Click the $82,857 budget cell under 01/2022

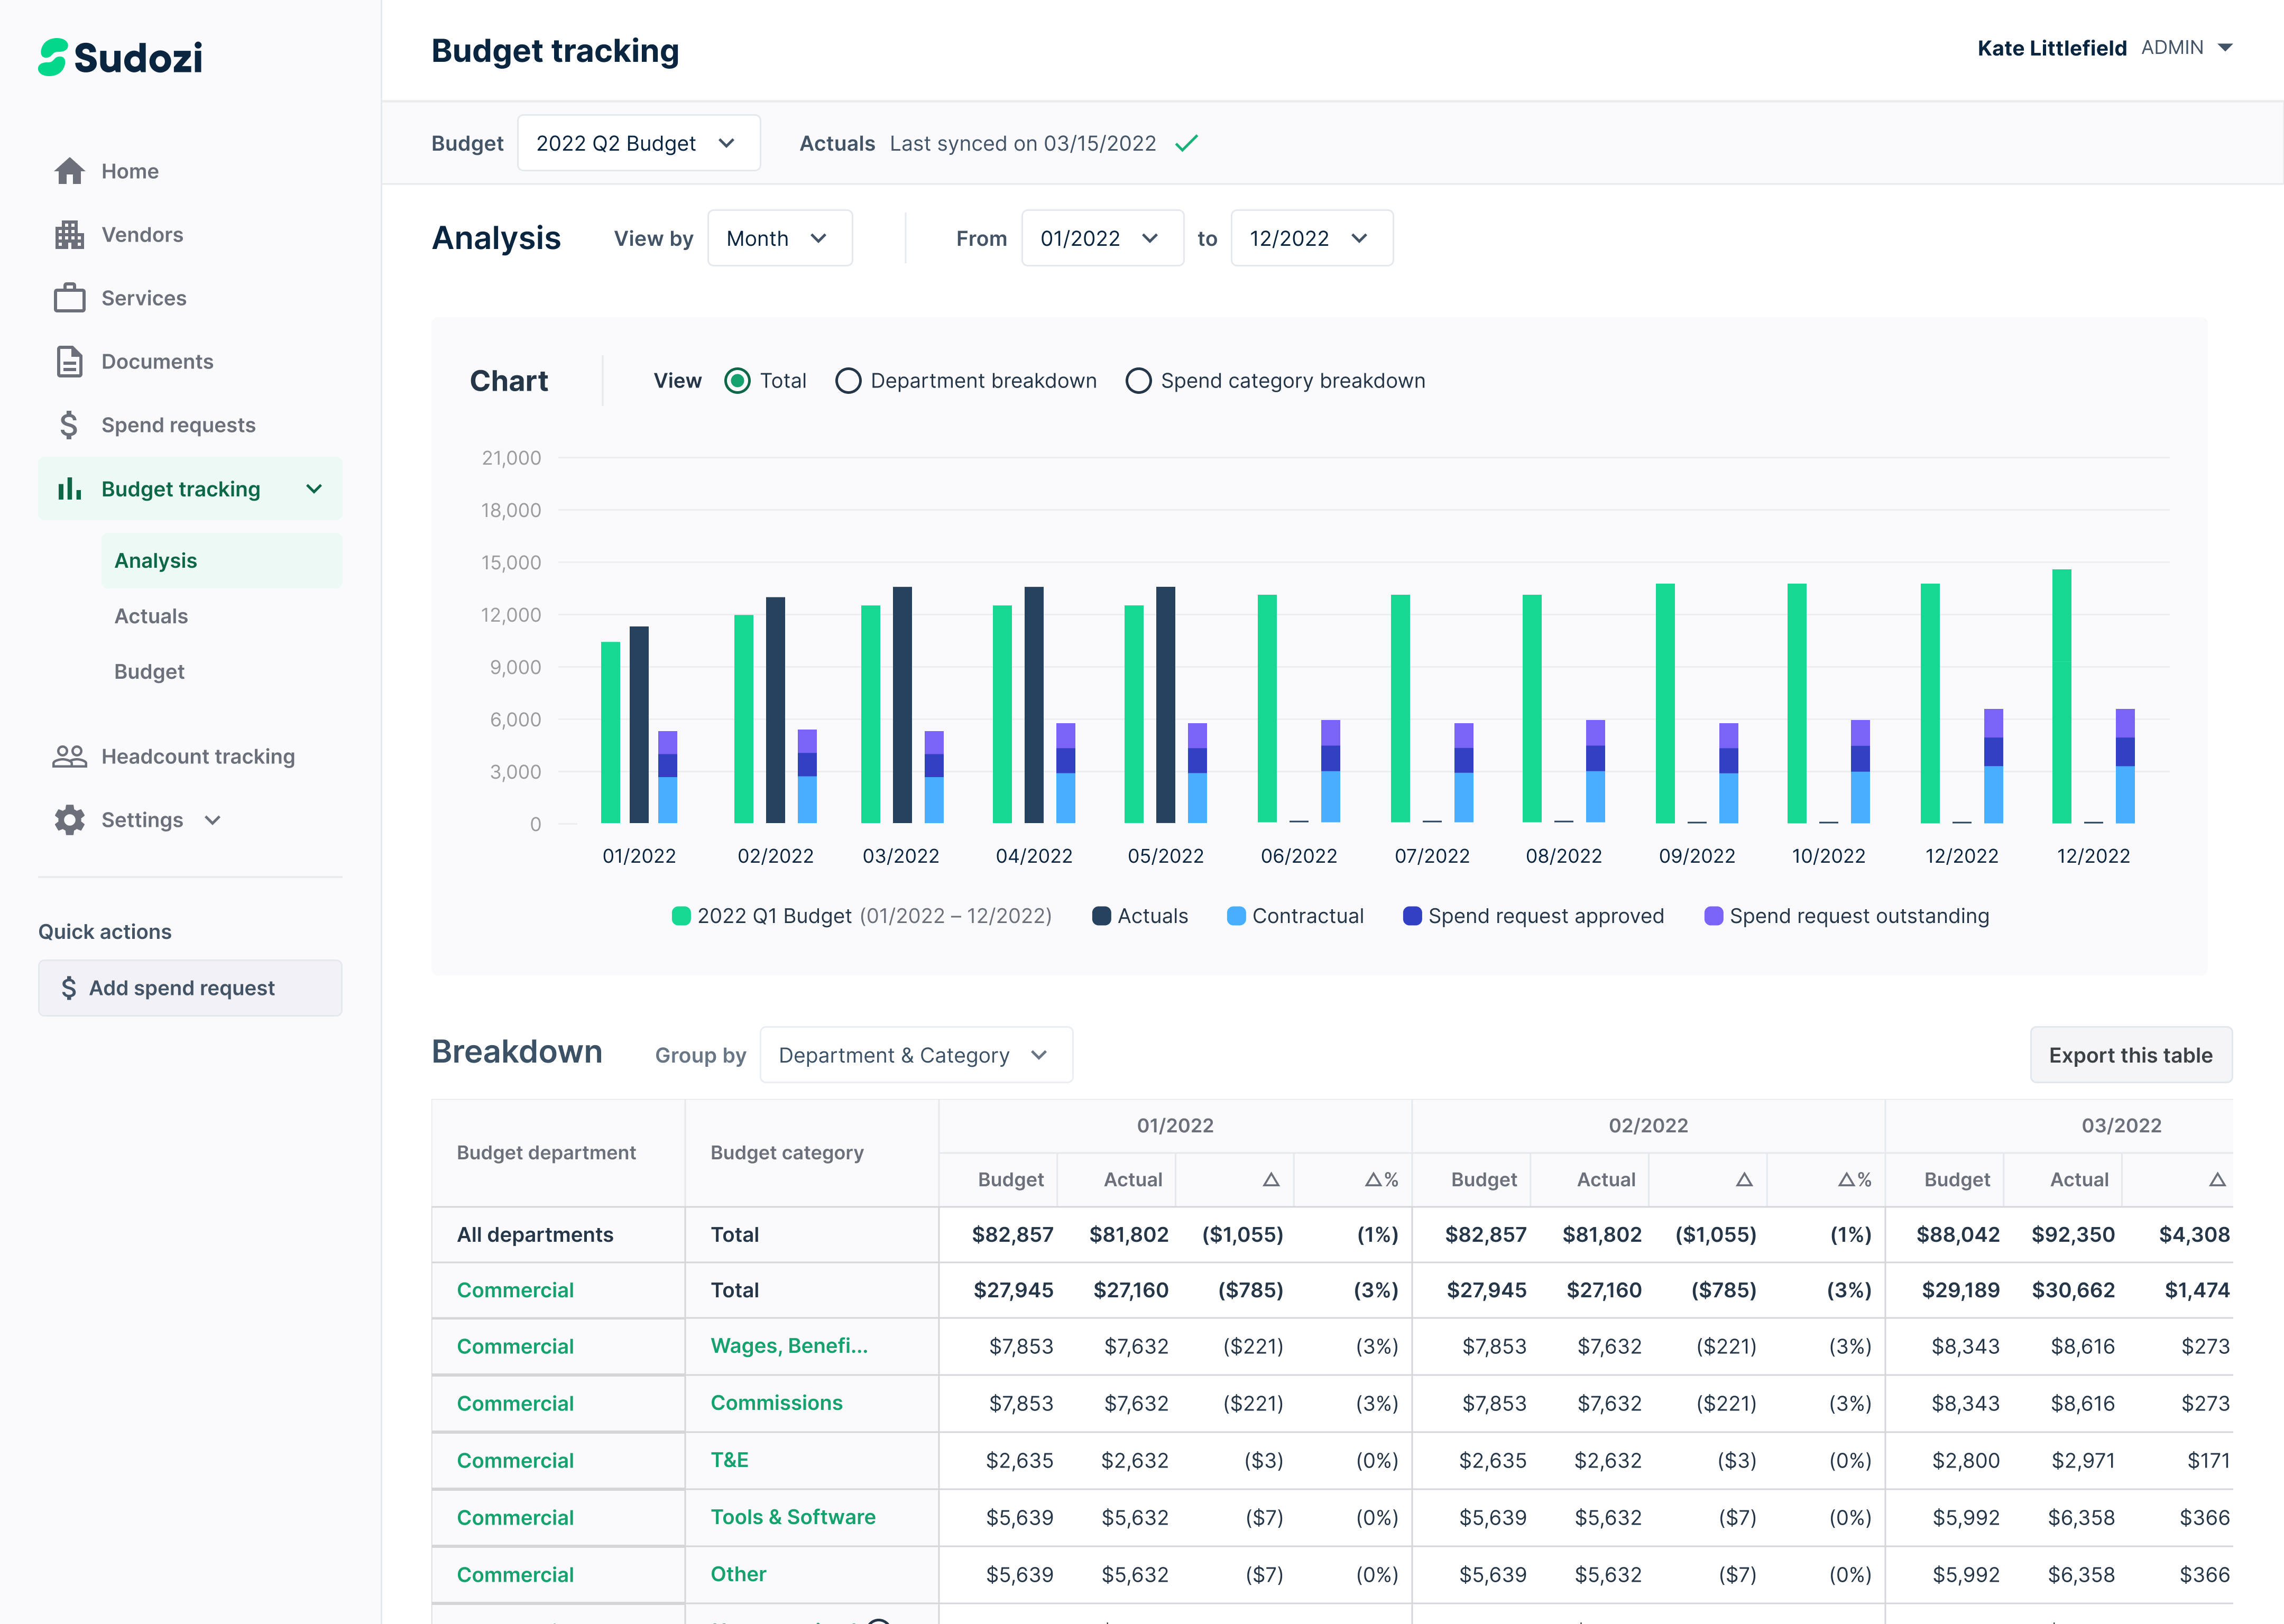pos(1012,1234)
